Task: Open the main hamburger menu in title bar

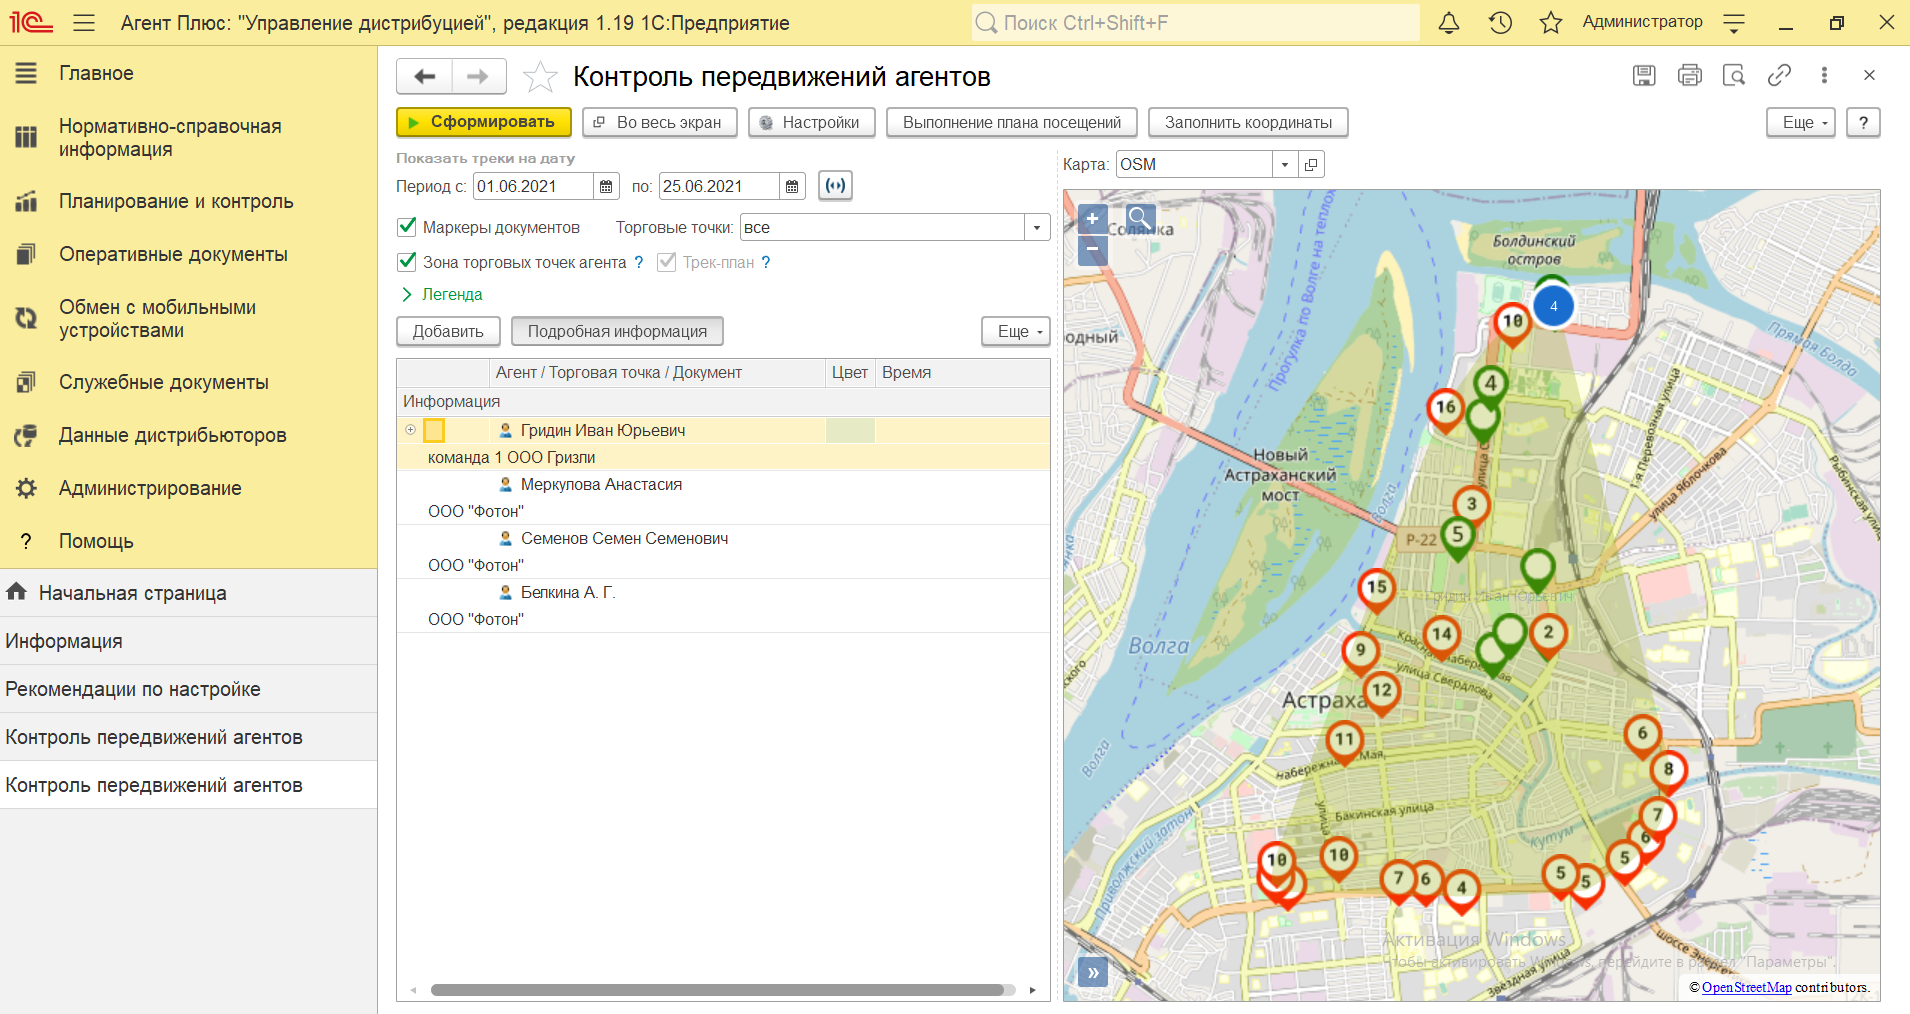Action: (84, 22)
